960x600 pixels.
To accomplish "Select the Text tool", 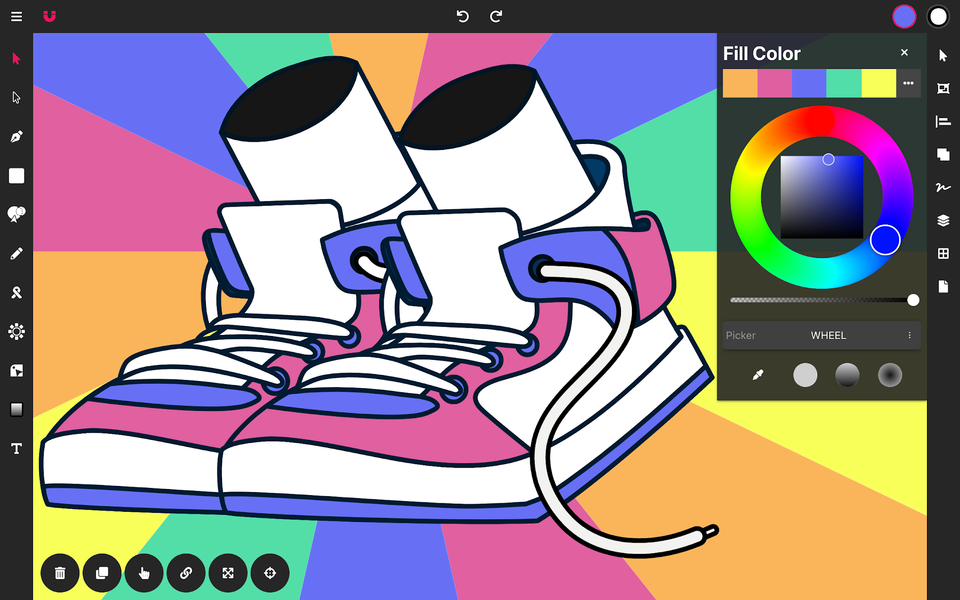I will click(x=16, y=448).
